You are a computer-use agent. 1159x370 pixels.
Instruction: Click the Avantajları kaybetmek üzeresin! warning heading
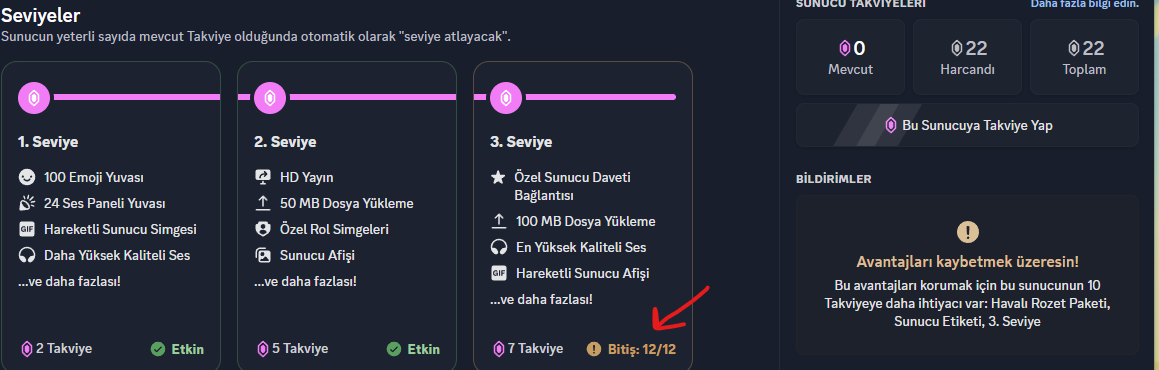[x=967, y=261]
